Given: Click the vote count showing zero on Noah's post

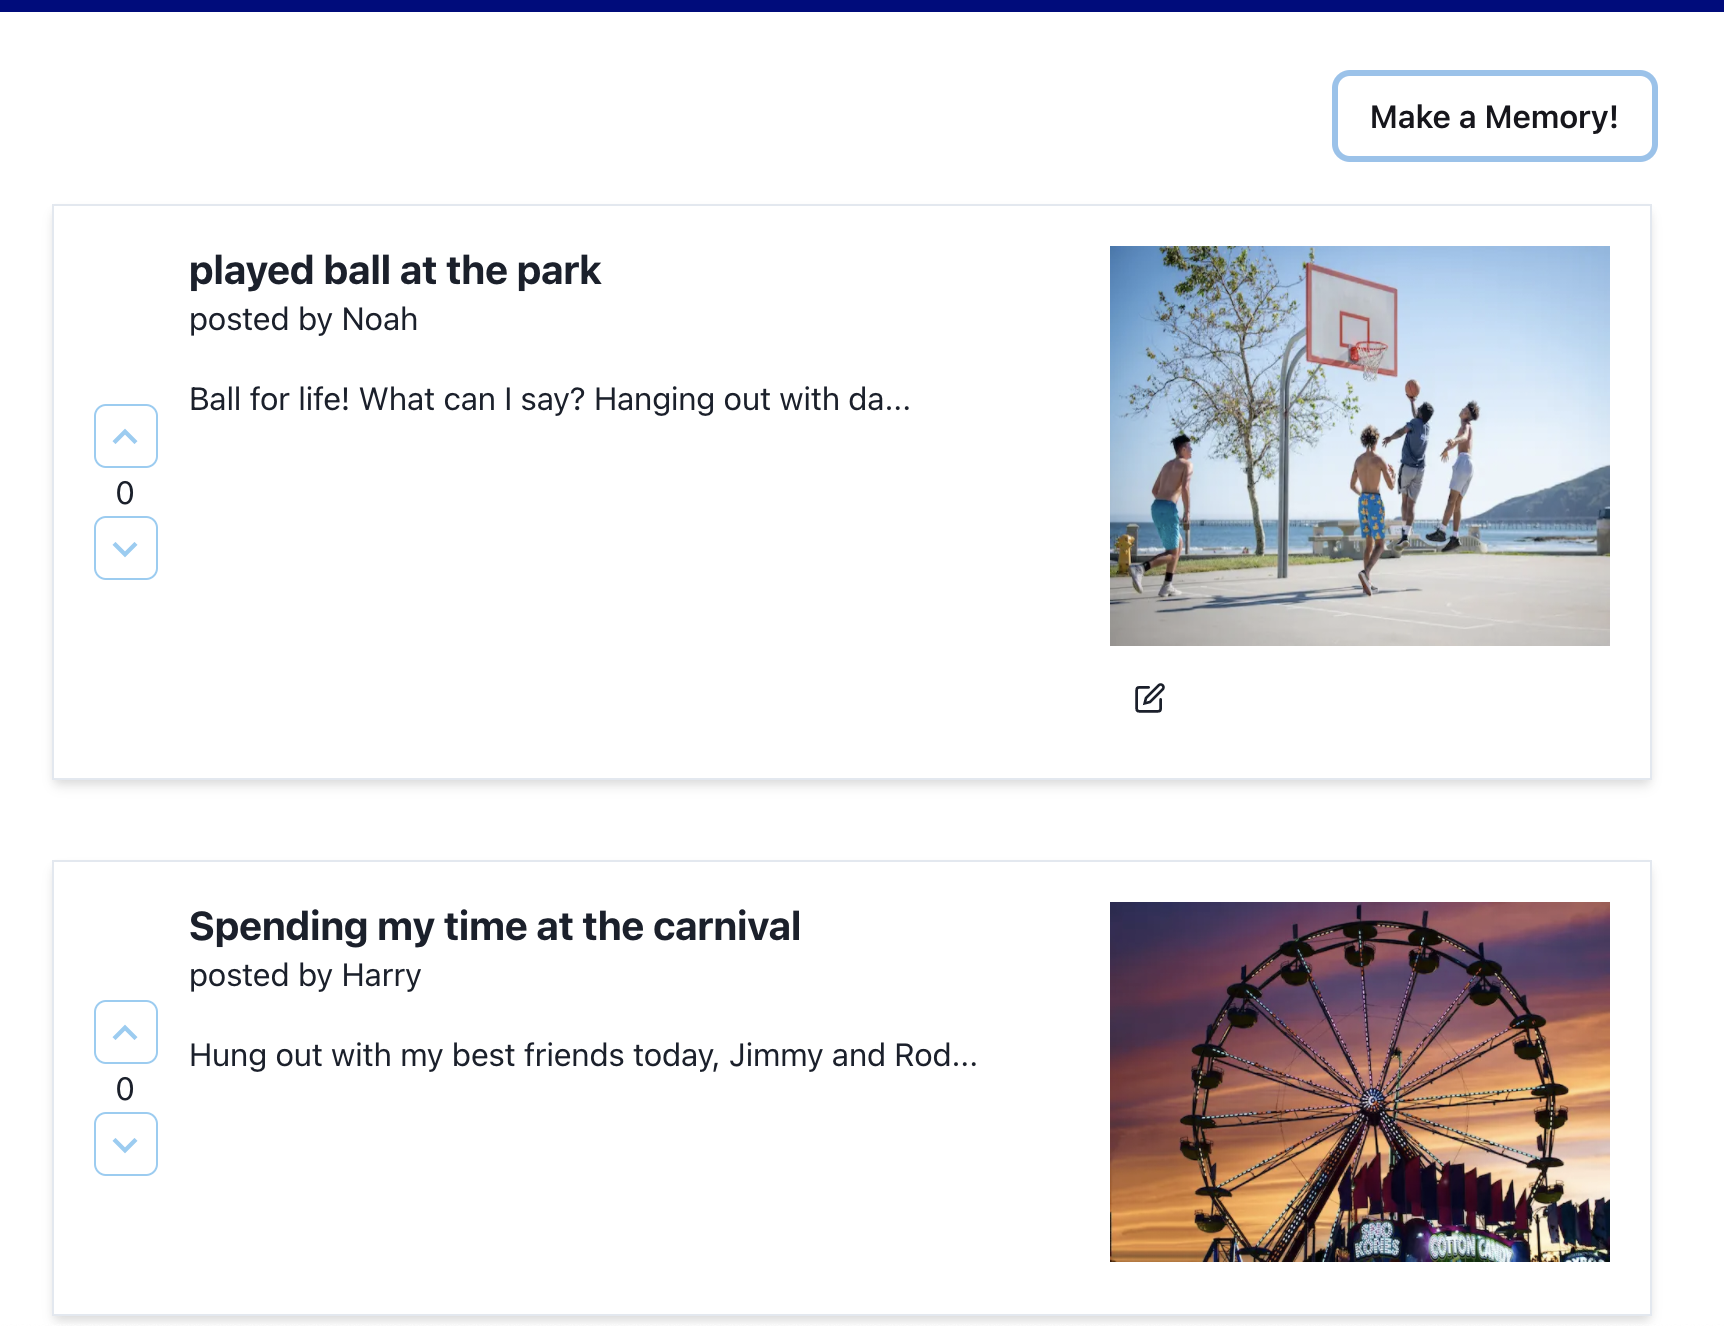Looking at the screenshot, I should tap(125, 492).
